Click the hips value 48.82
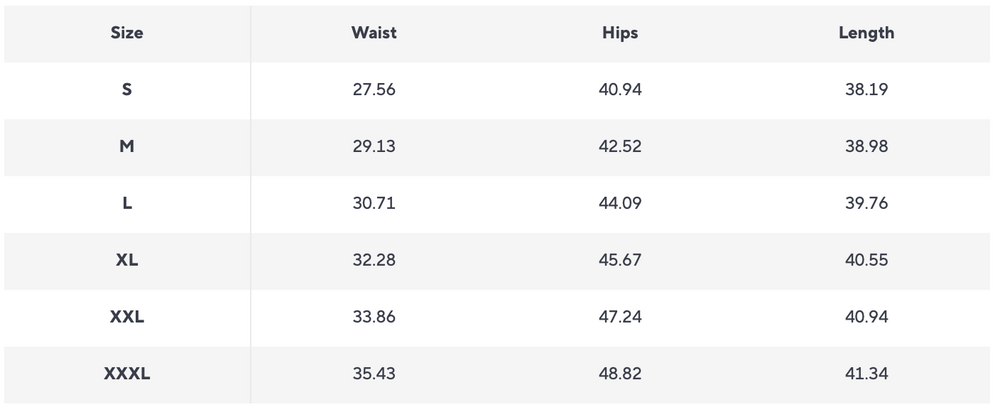Viewport: 1000px width, 412px height. pos(620,375)
